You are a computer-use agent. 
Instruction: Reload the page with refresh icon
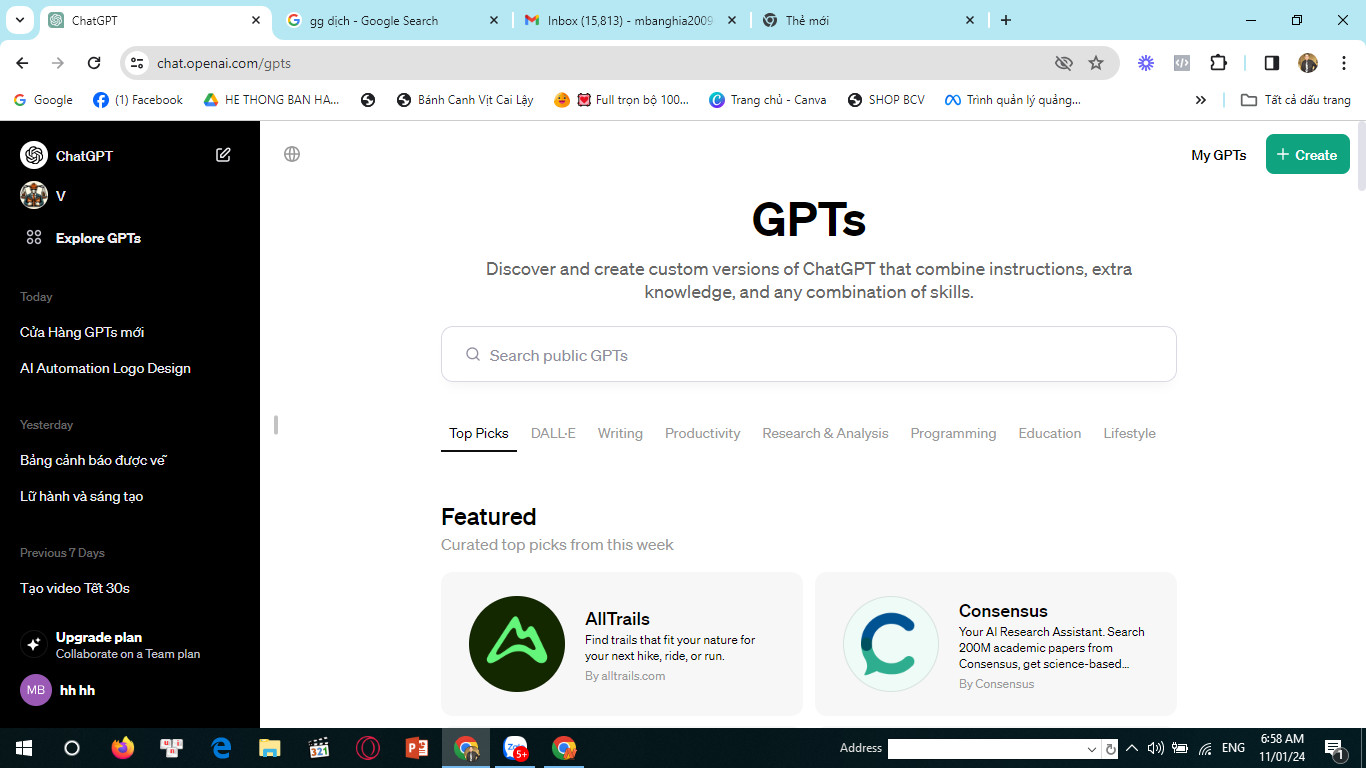[94, 63]
